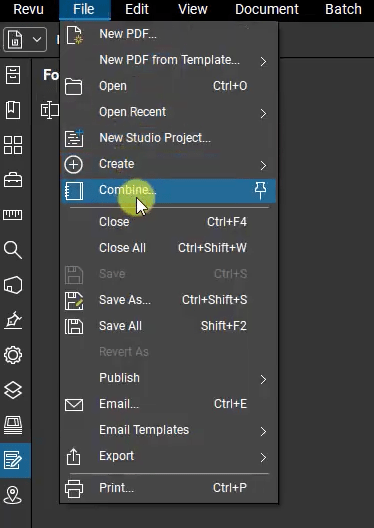Image resolution: width=374 pixels, height=528 pixels.
Task: Click the Print printer icon
Action: [74, 489]
